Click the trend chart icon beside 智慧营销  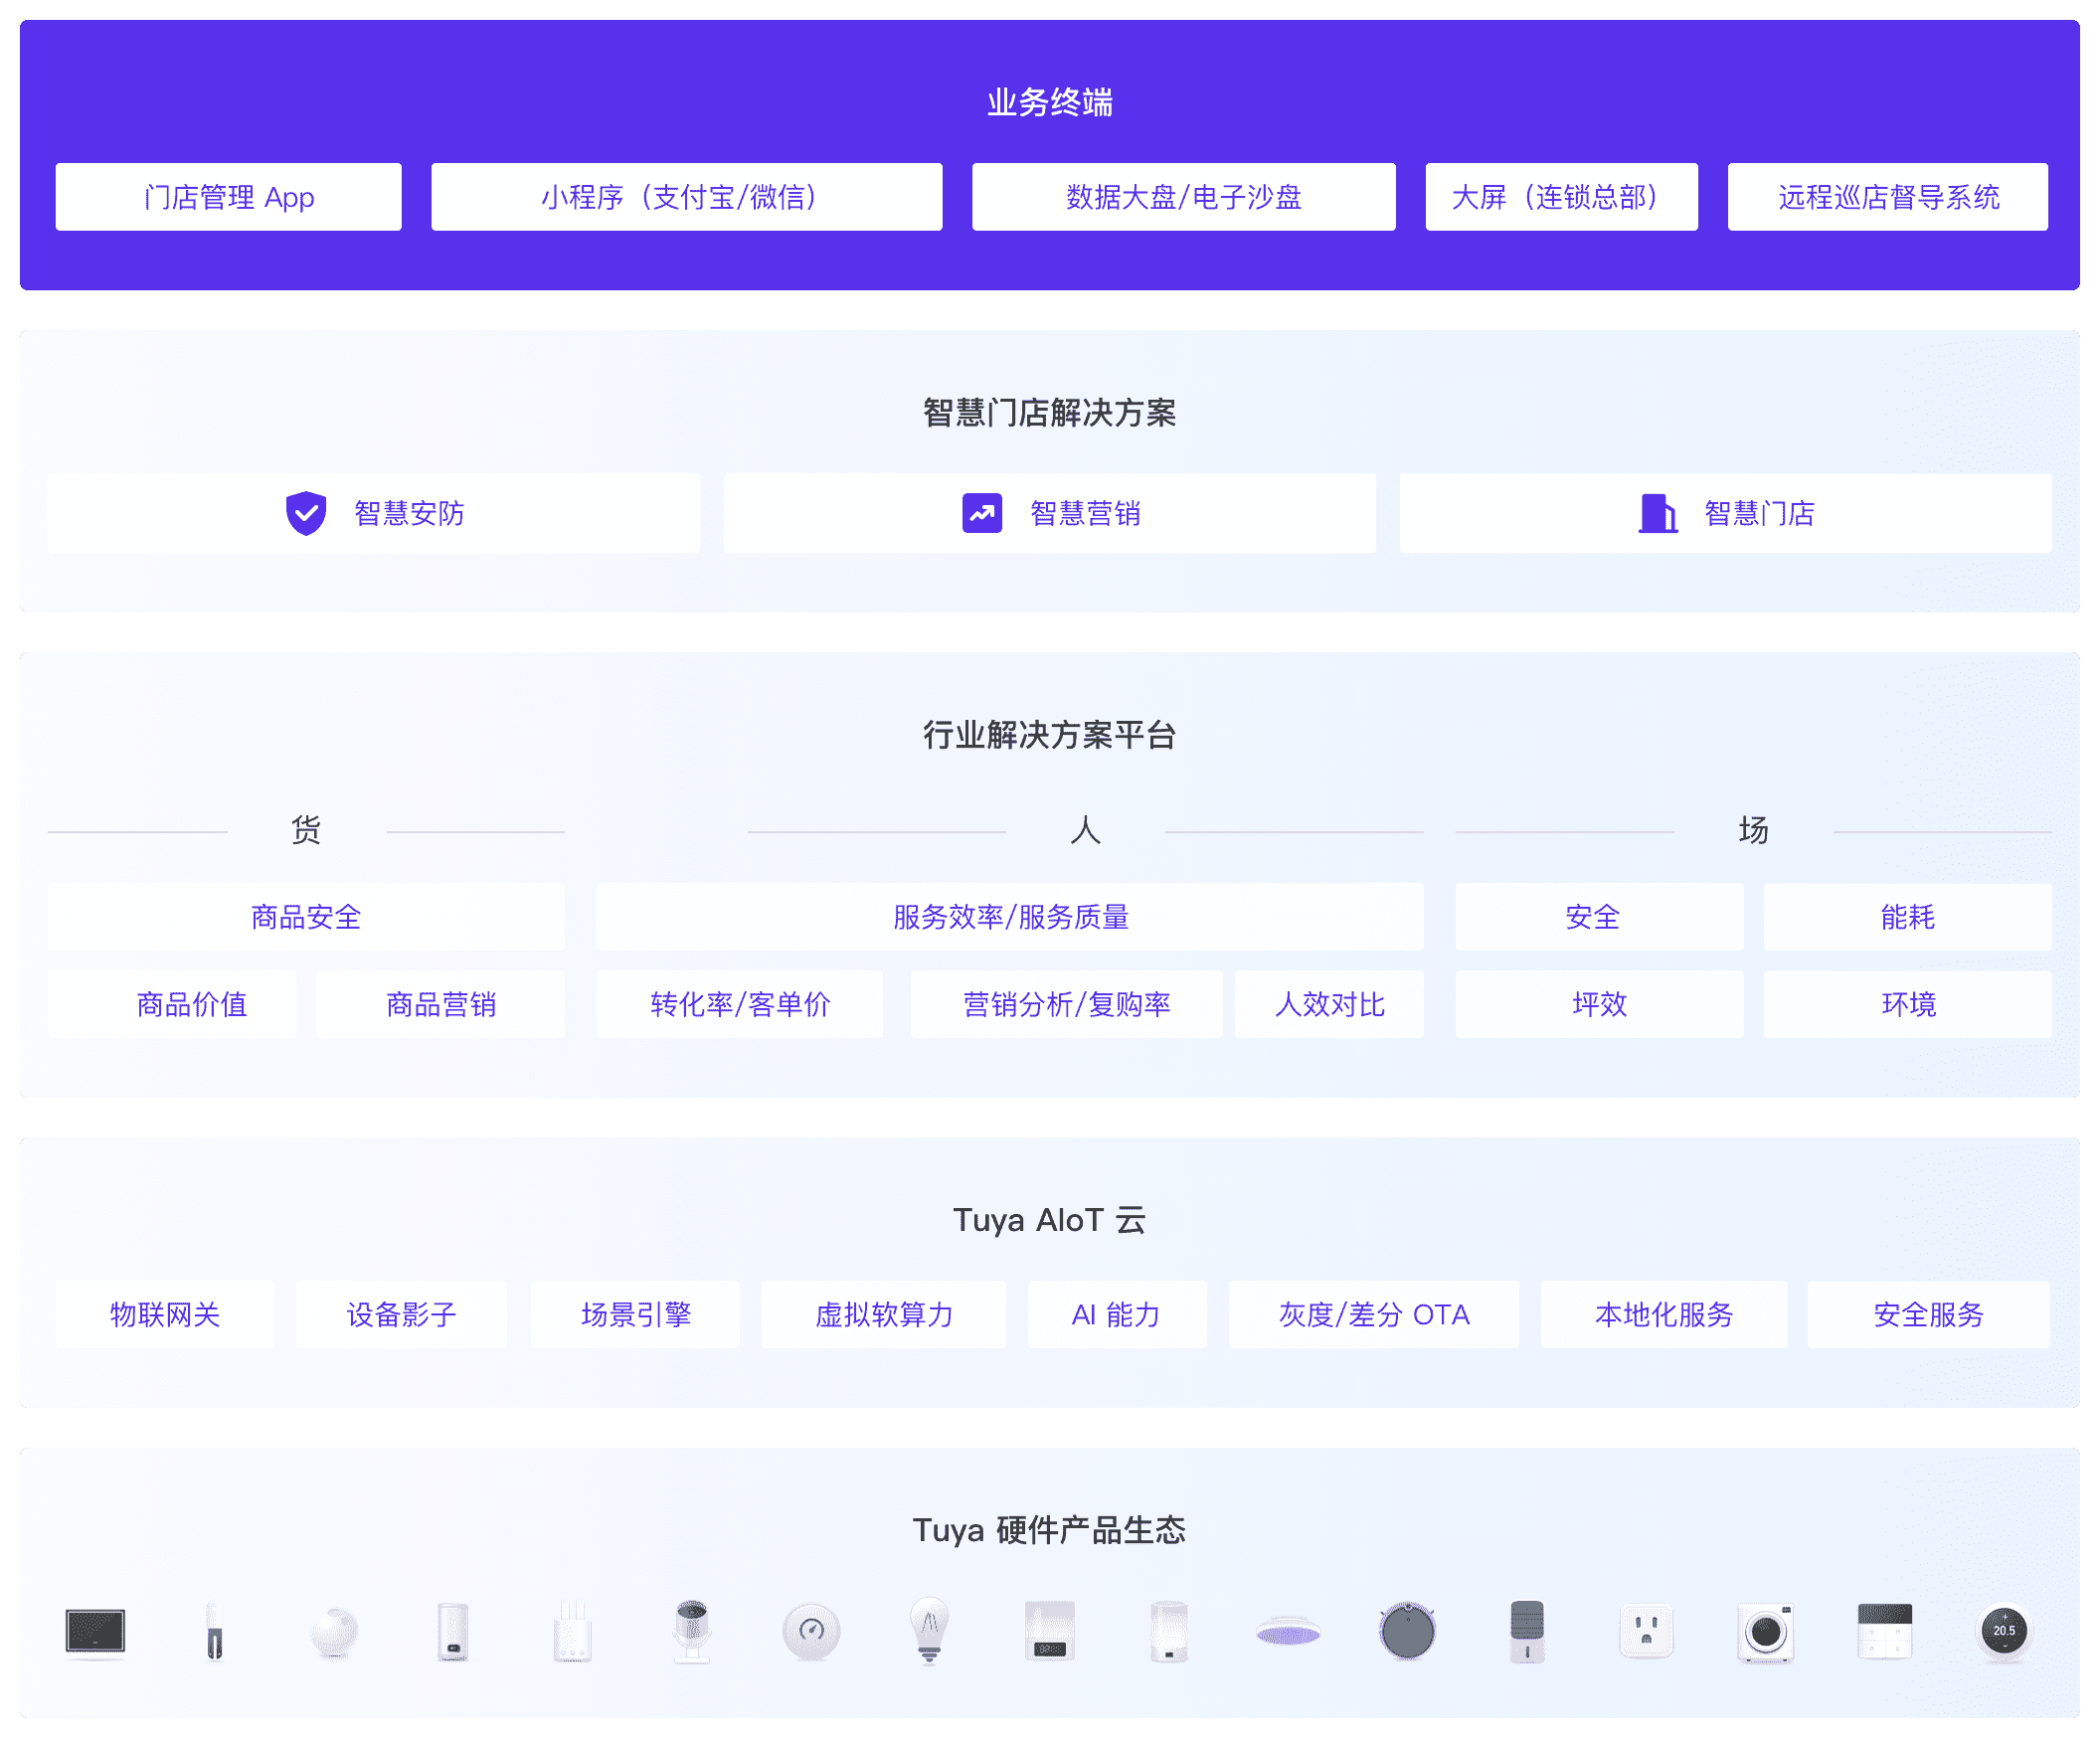point(982,513)
